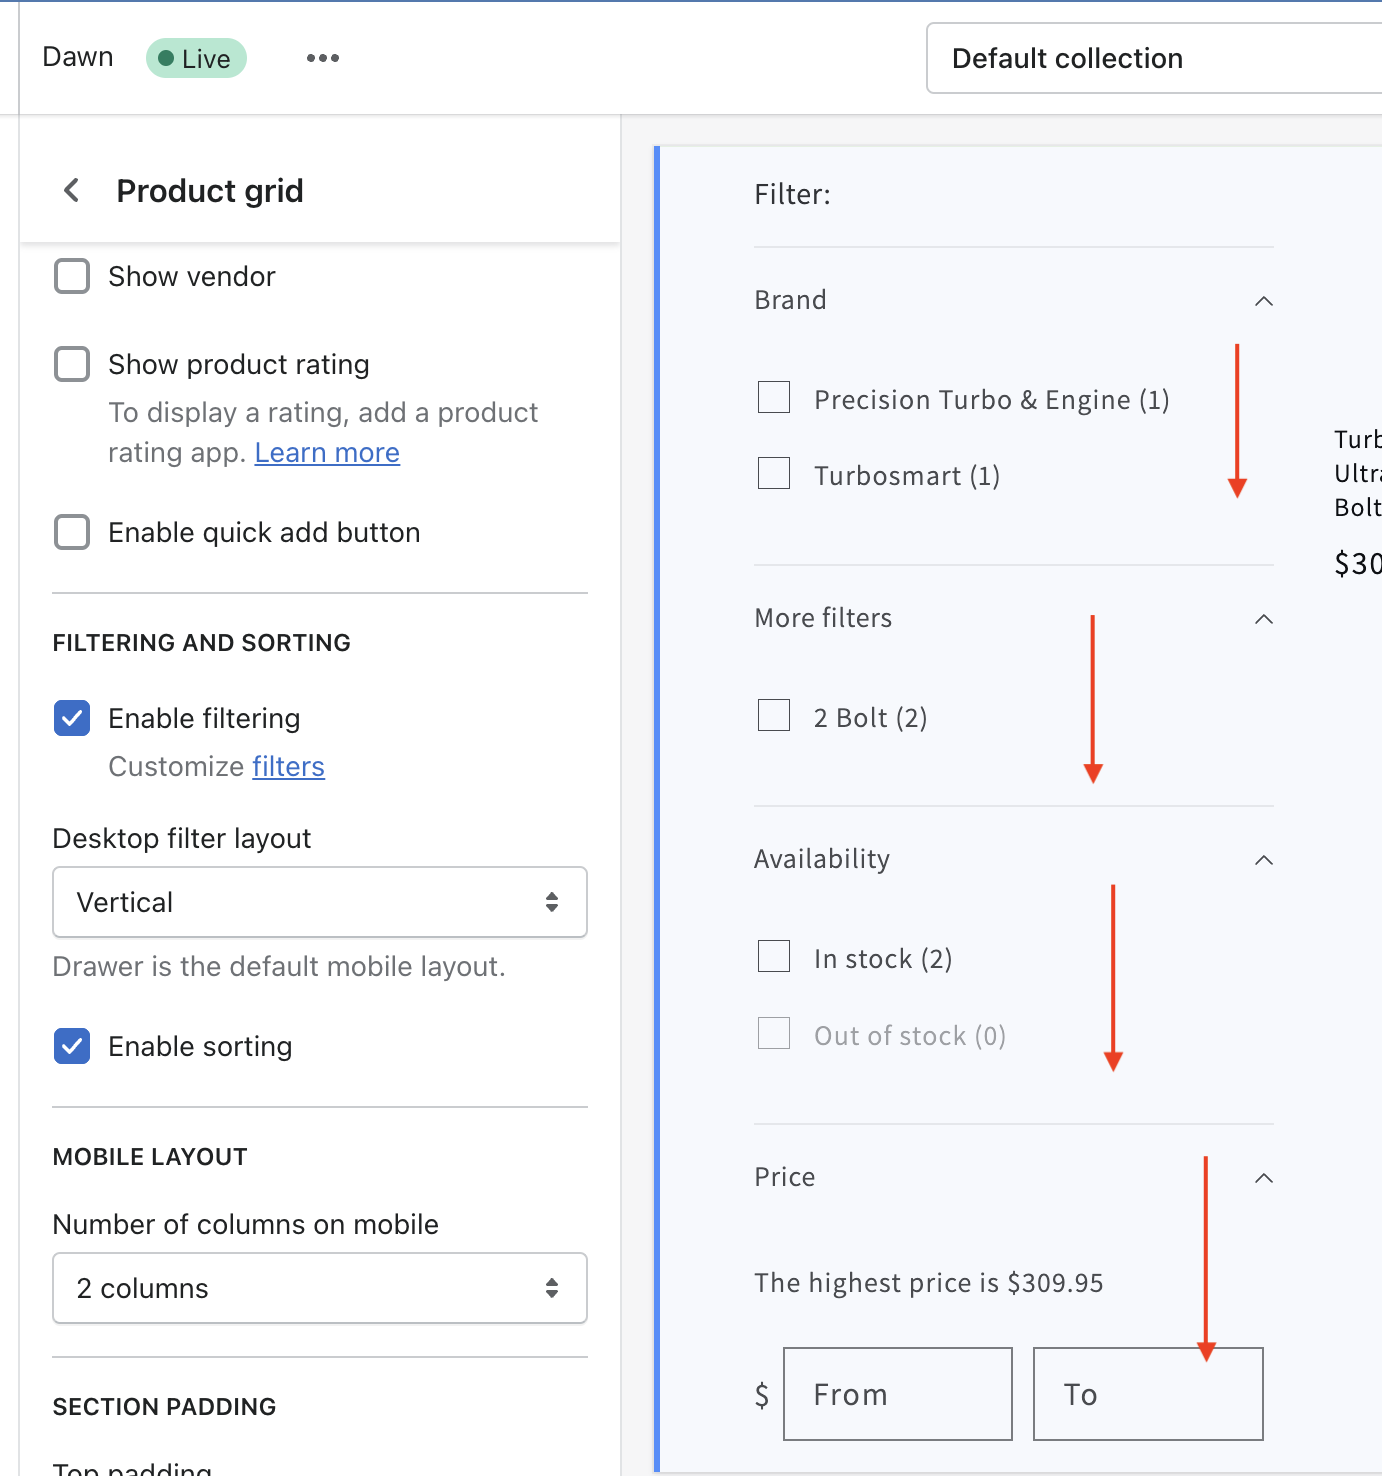Collapse the Brand filter chevron
Viewport: 1382px width, 1476px height.
pyautogui.click(x=1264, y=301)
